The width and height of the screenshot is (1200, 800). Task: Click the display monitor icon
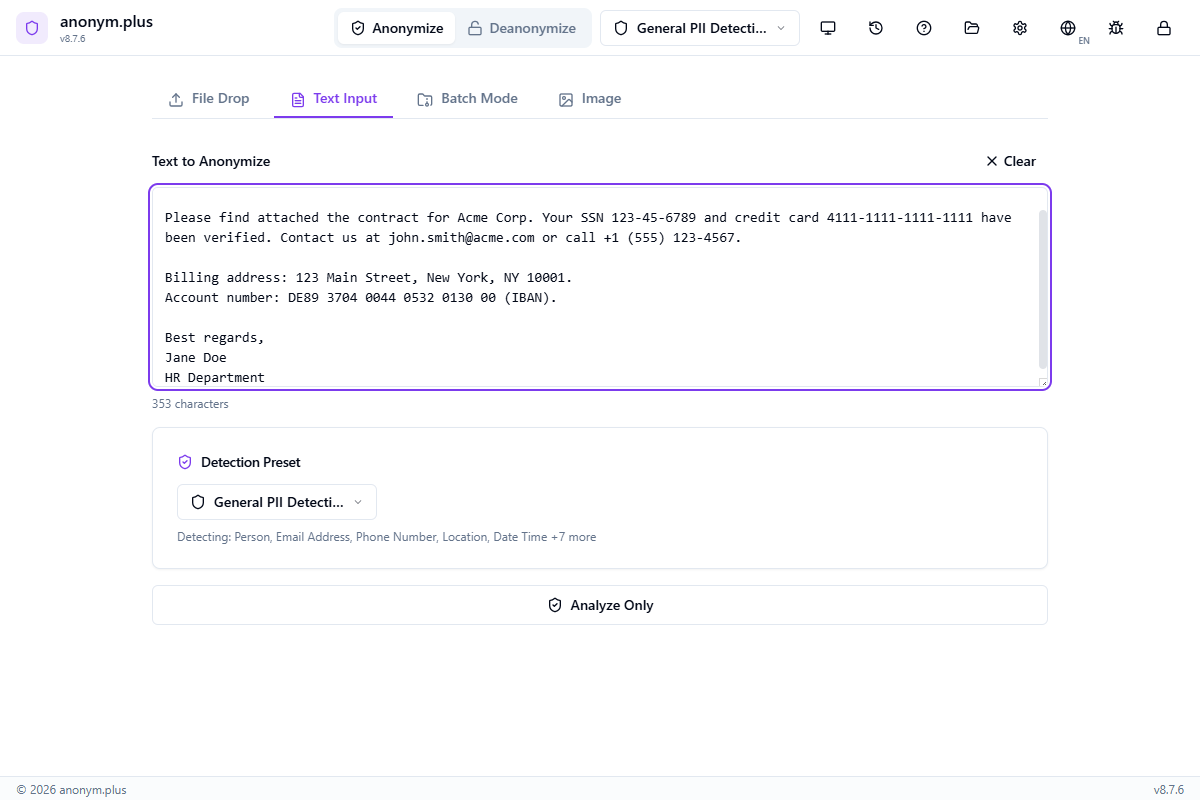[828, 28]
